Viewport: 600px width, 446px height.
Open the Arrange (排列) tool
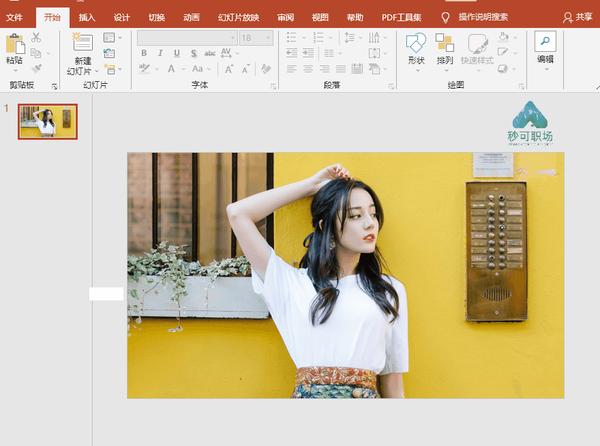pos(445,45)
